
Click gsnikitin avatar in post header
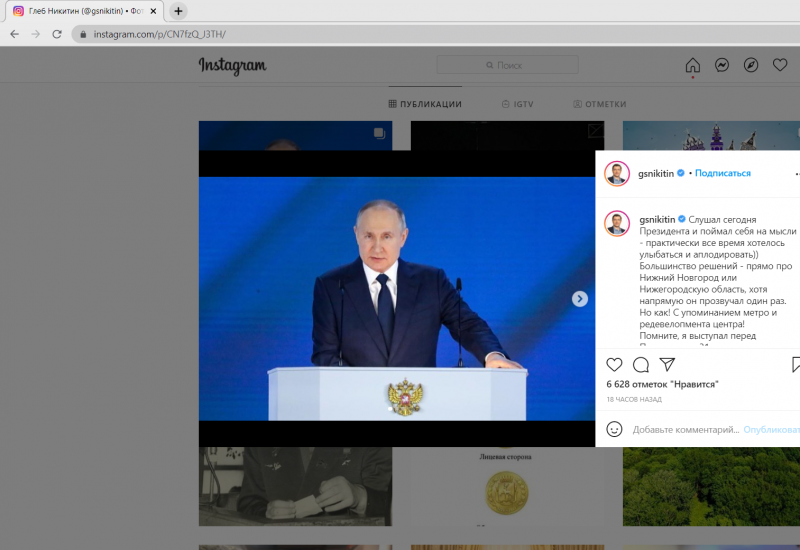pos(617,173)
